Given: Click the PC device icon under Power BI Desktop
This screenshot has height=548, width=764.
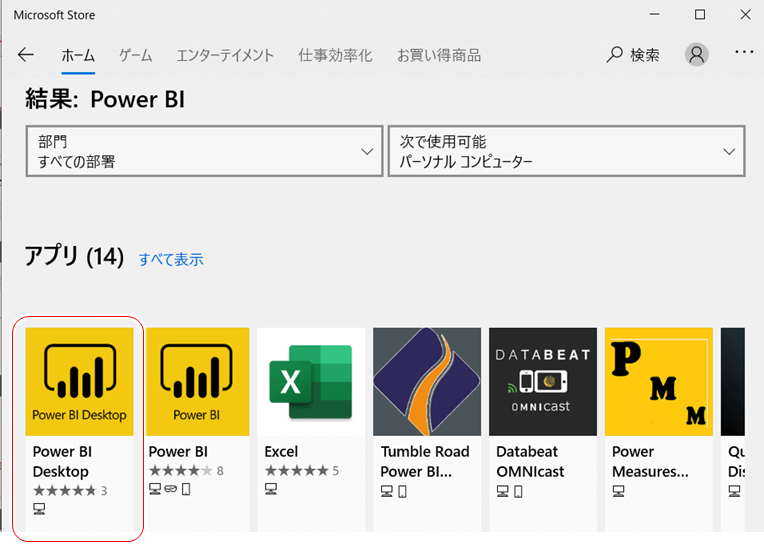Looking at the screenshot, I should click(x=39, y=509).
